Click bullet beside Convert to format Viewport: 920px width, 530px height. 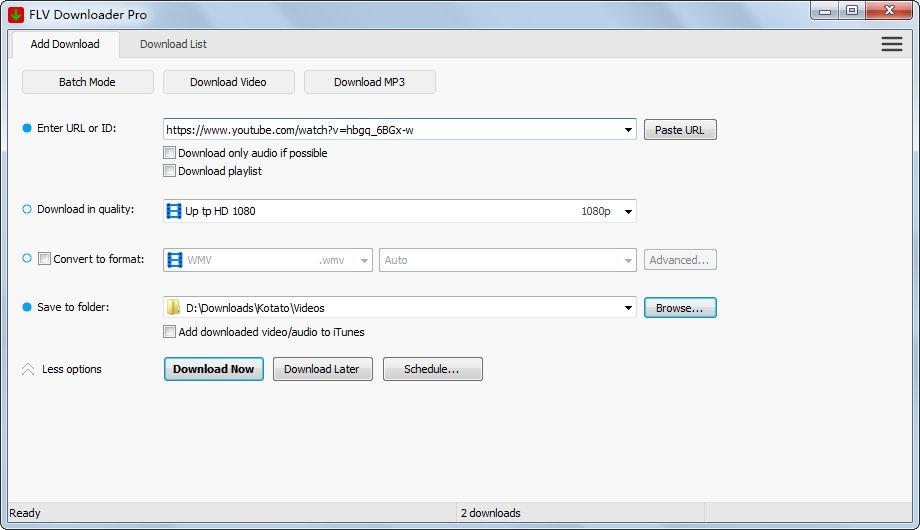click(x=26, y=258)
